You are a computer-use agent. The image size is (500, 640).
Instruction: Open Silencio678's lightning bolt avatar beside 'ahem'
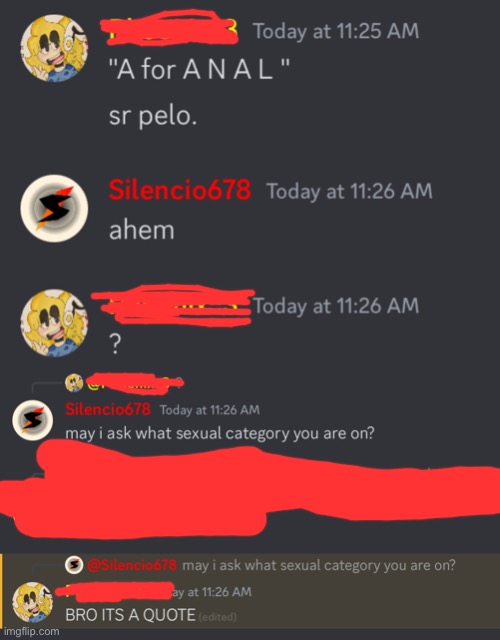(54, 209)
